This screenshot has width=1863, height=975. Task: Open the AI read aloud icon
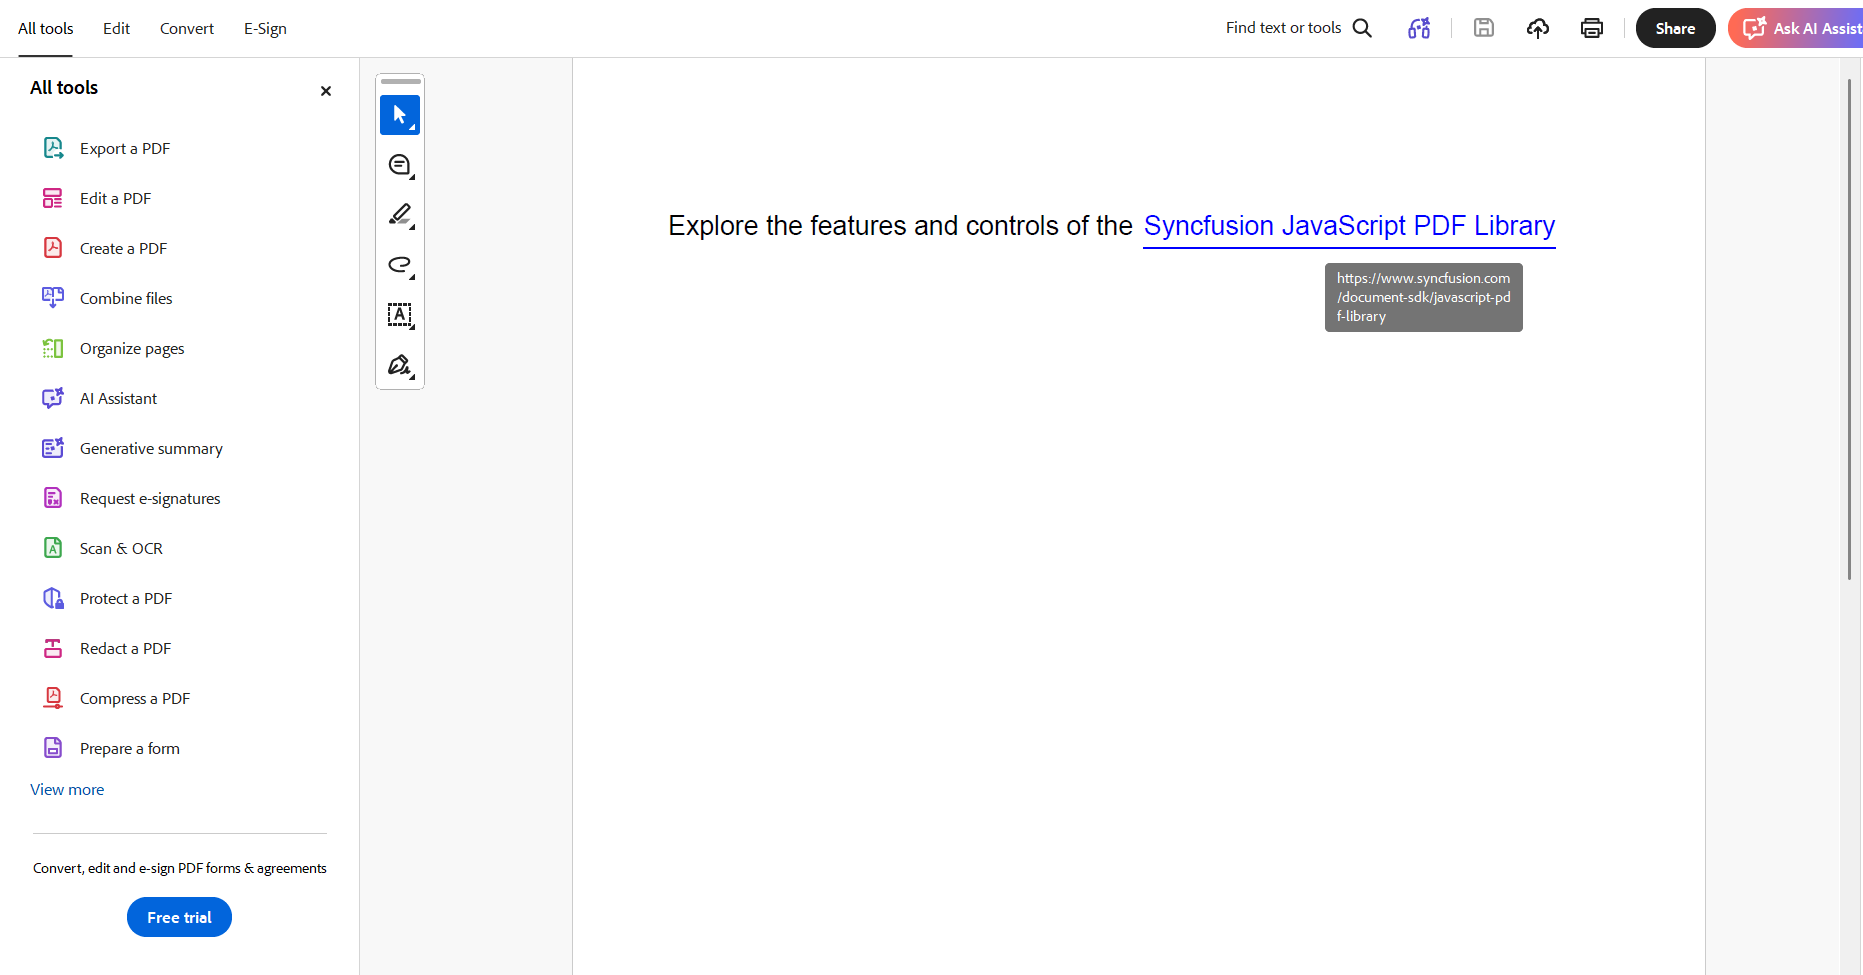point(1419,28)
